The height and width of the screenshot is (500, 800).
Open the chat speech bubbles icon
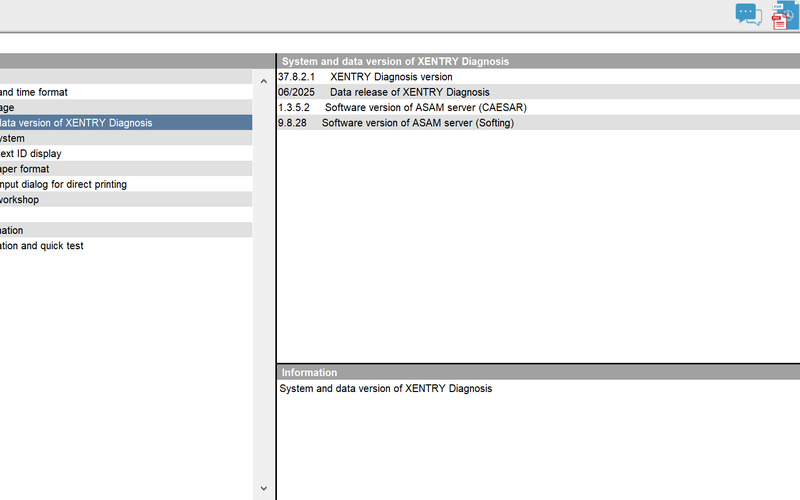(748, 14)
